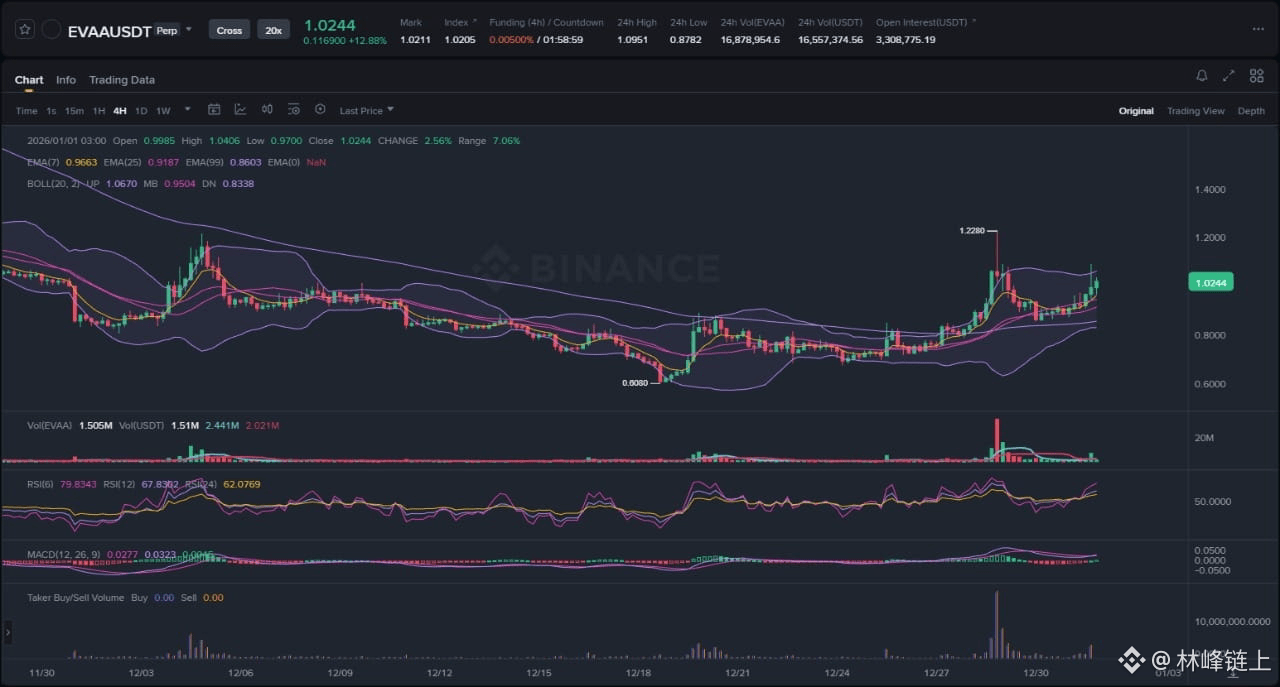Click the Open Interest value 3,308,775.19

coord(905,40)
